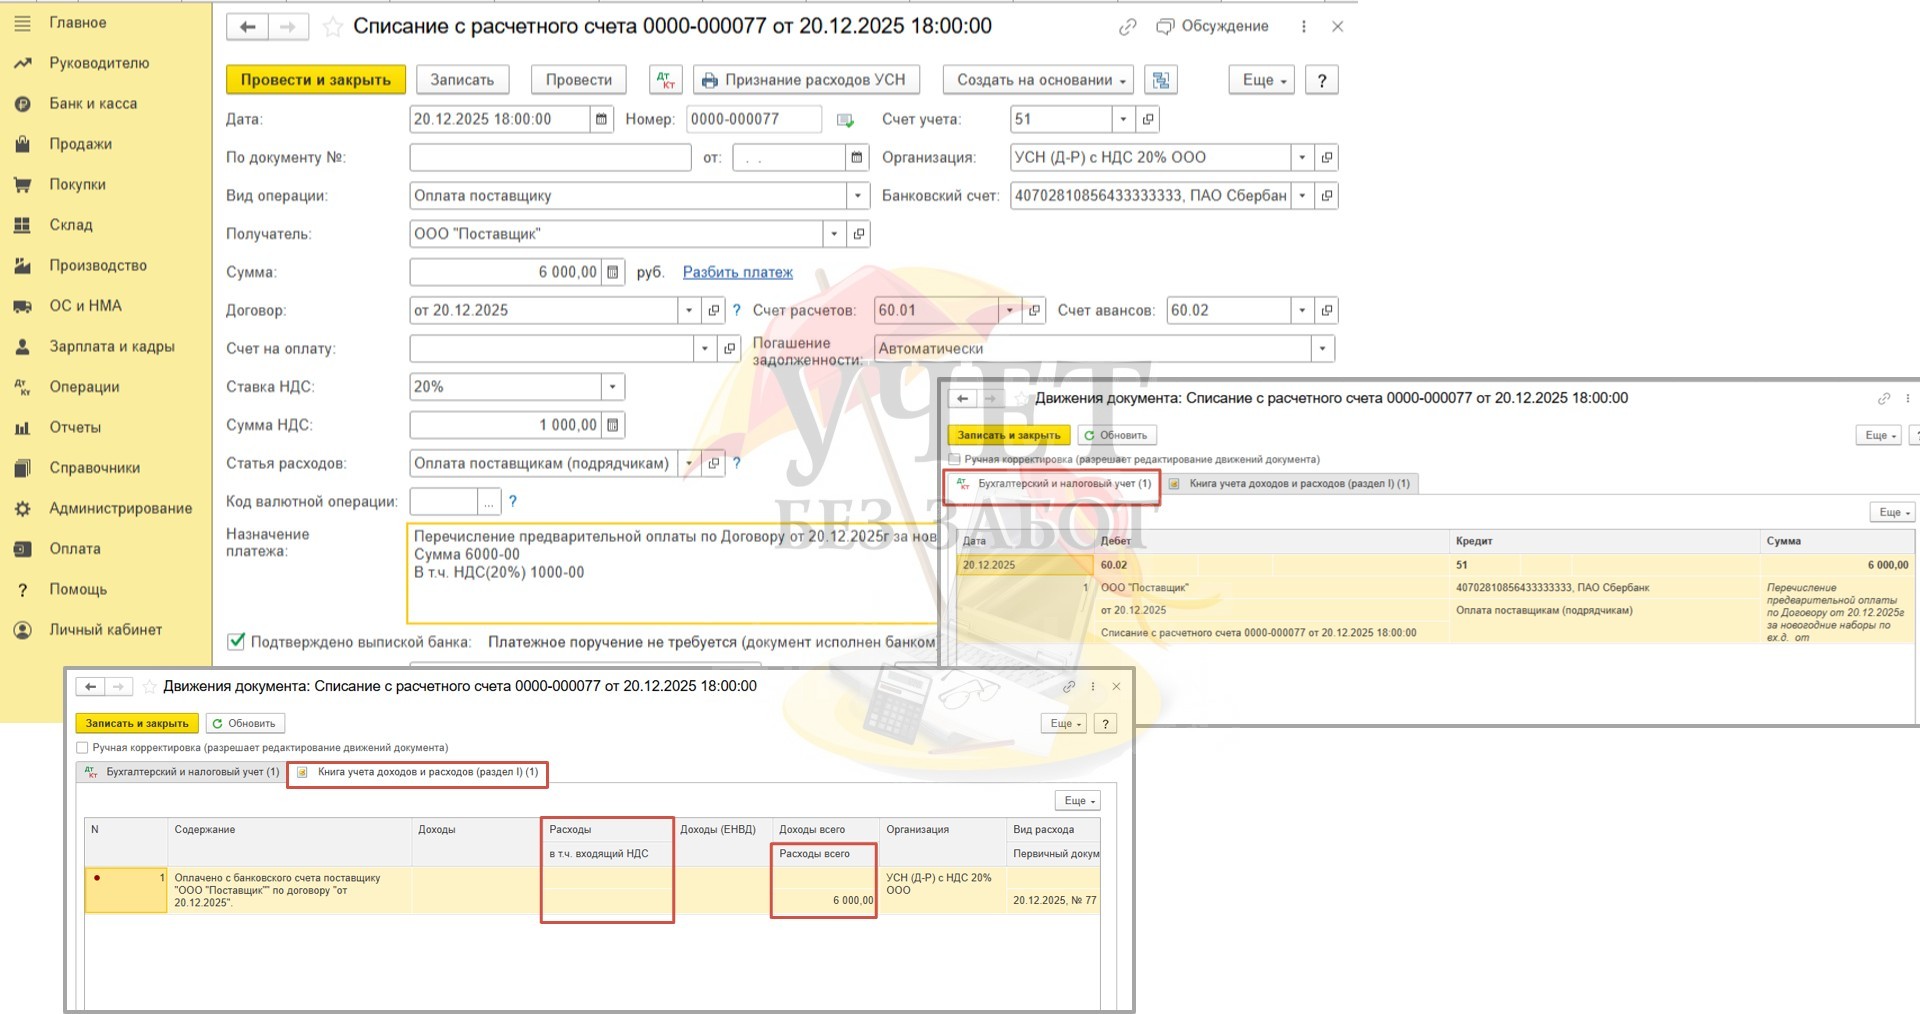Open calculator for Сумма field

coord(613,272)
